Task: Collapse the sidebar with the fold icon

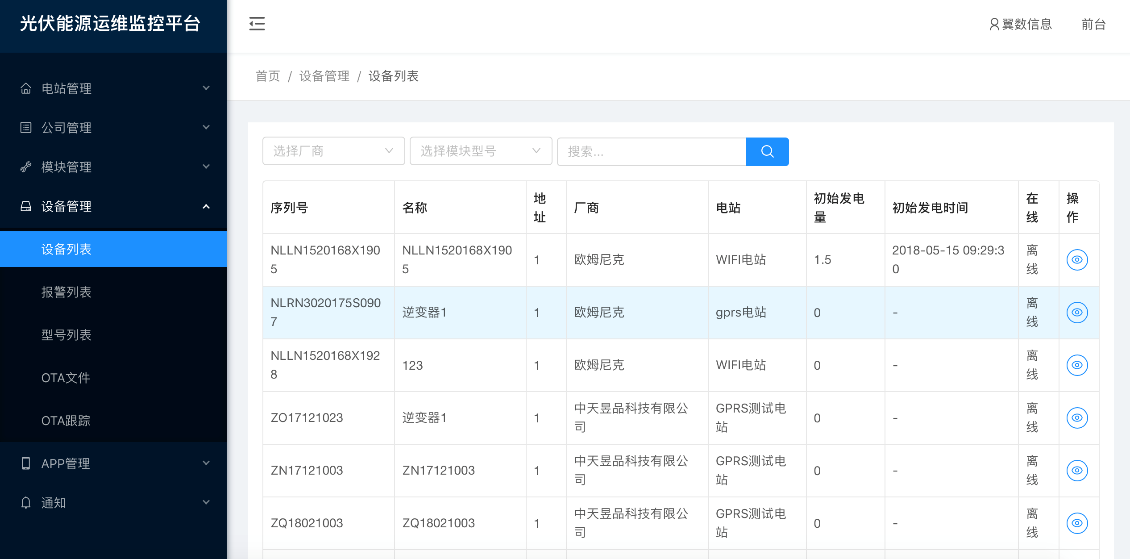Action: pyautogui.click(x=257, y=24)
